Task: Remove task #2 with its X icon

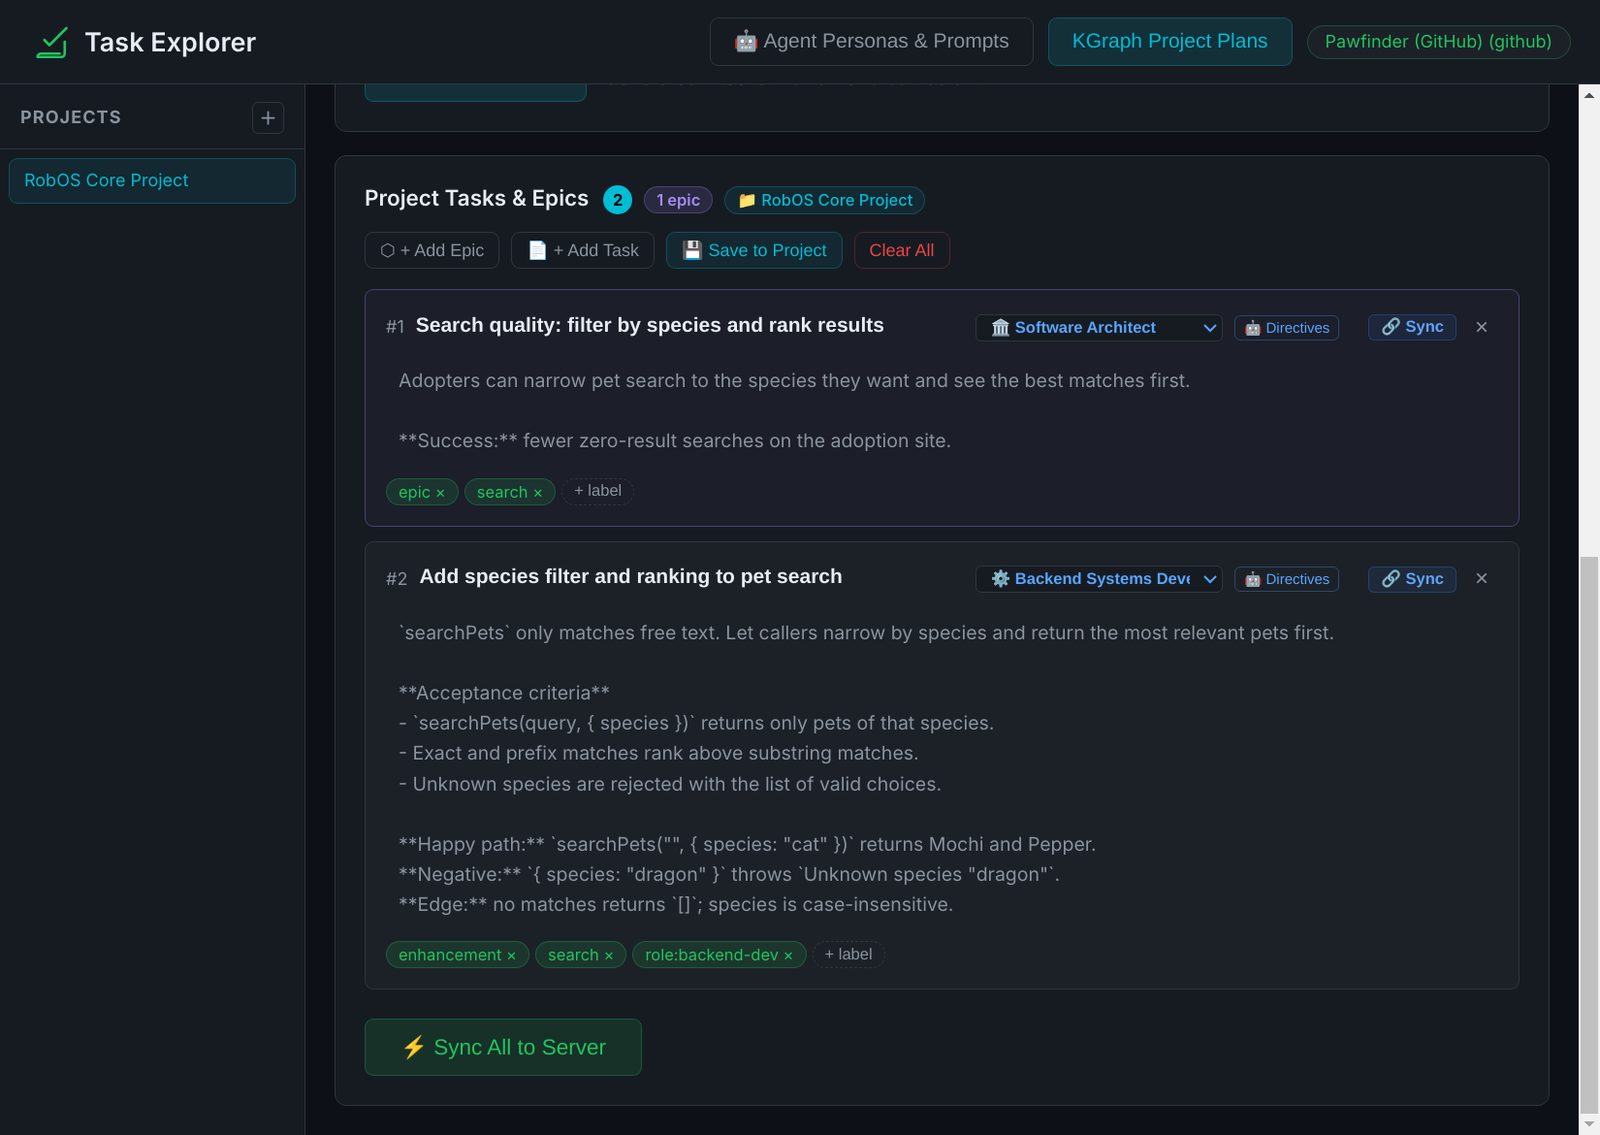Action: pos(1482,578)
